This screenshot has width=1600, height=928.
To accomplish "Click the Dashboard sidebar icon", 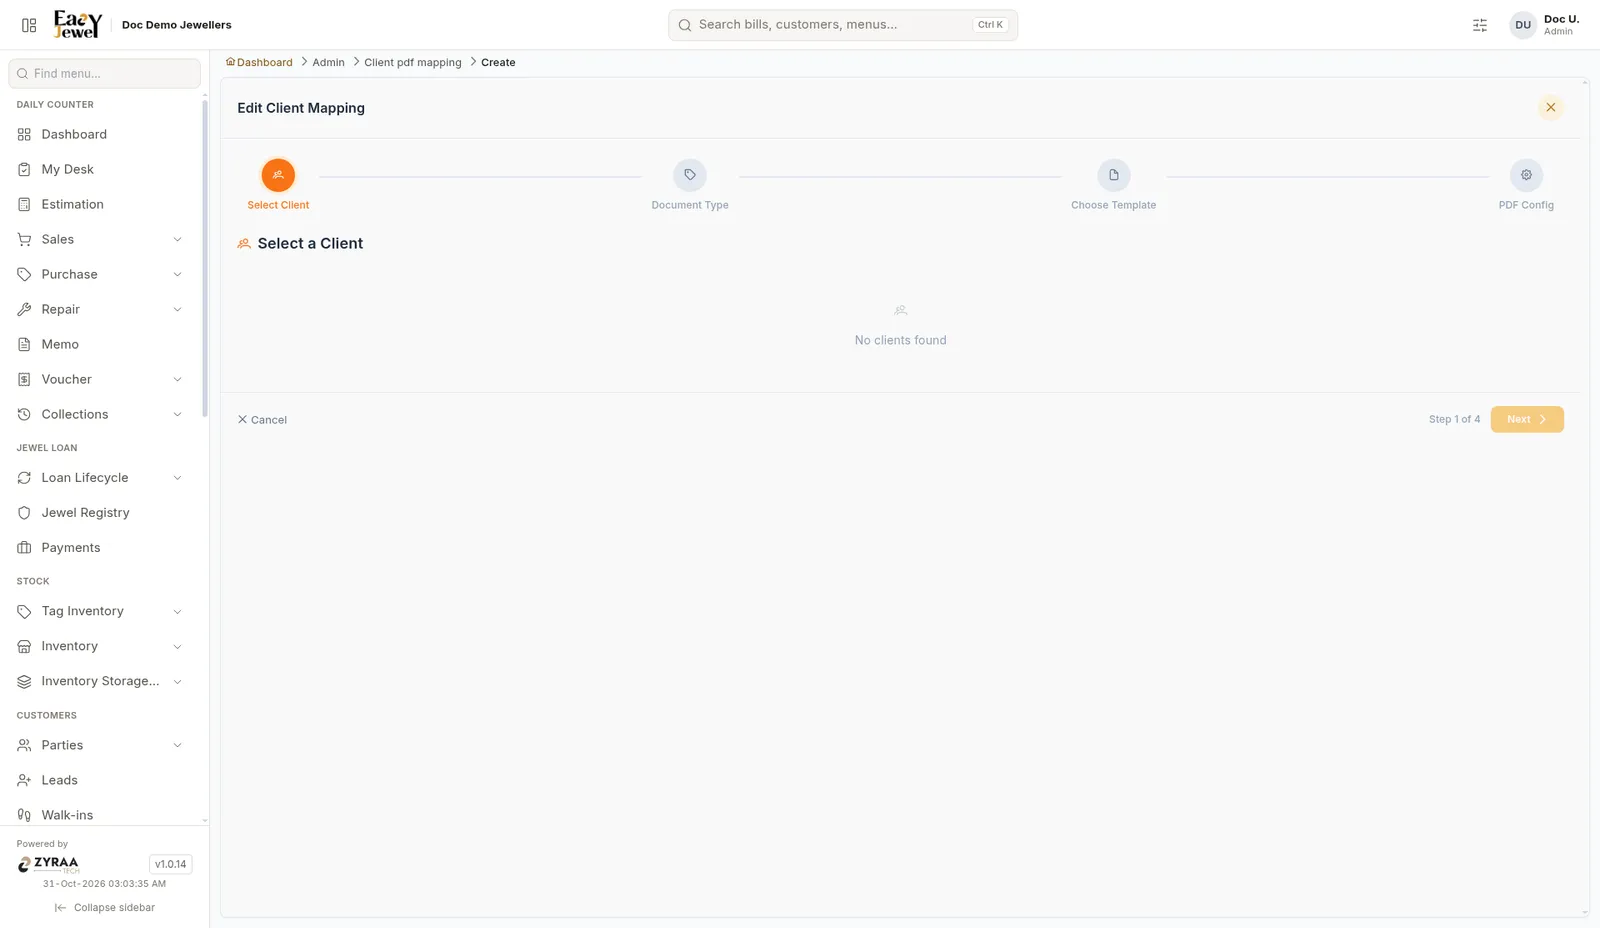I will (x=24, y=134).
